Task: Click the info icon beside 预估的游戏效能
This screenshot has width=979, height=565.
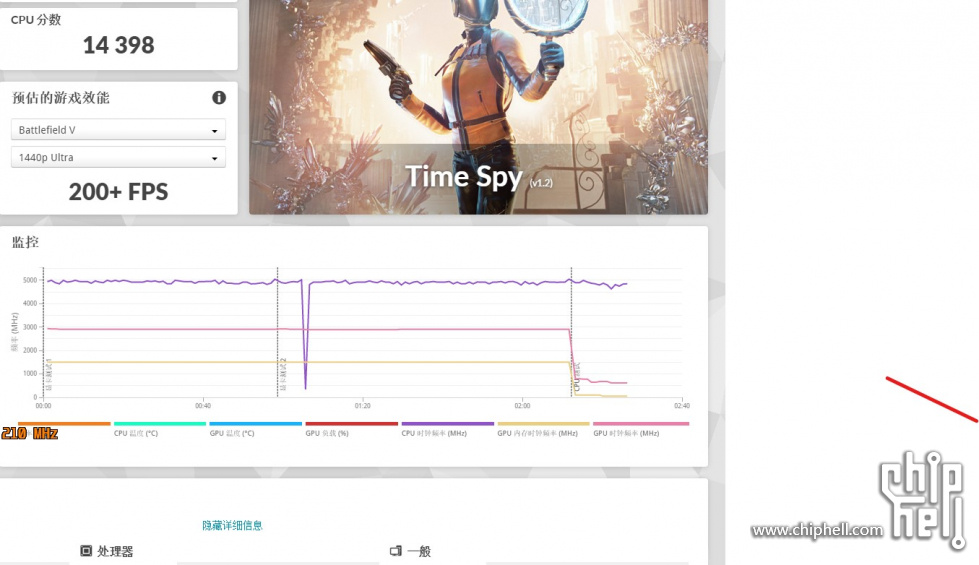Action: pos(219,97)
